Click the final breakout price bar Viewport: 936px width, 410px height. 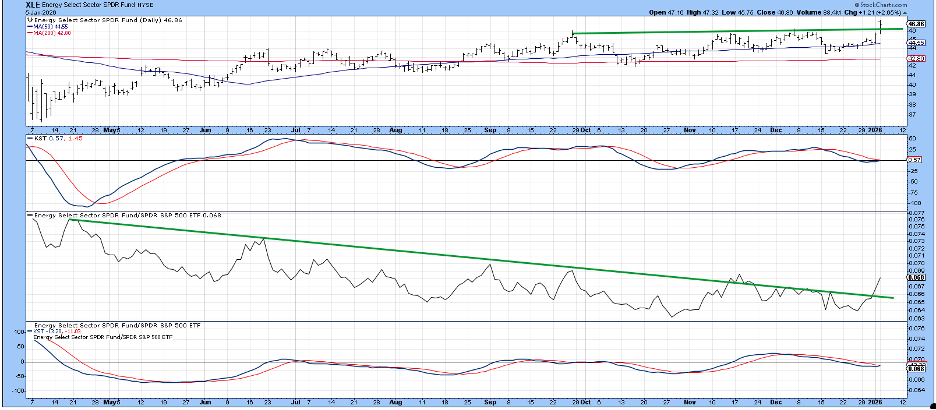coord(881,27)
